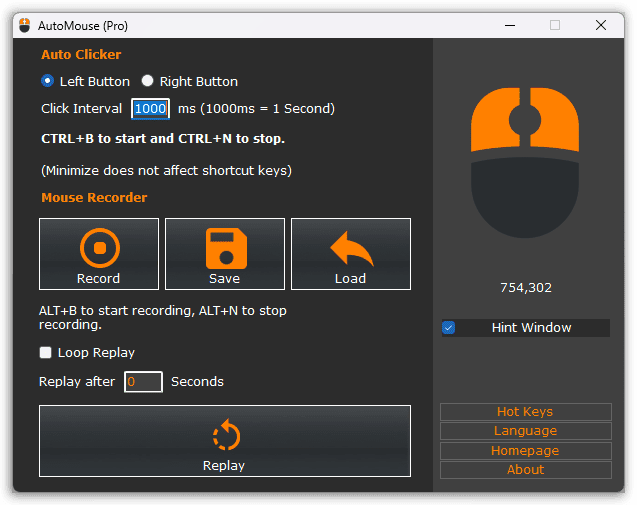Click the CTRL+B to start hint text

click(x=163, y=139)
